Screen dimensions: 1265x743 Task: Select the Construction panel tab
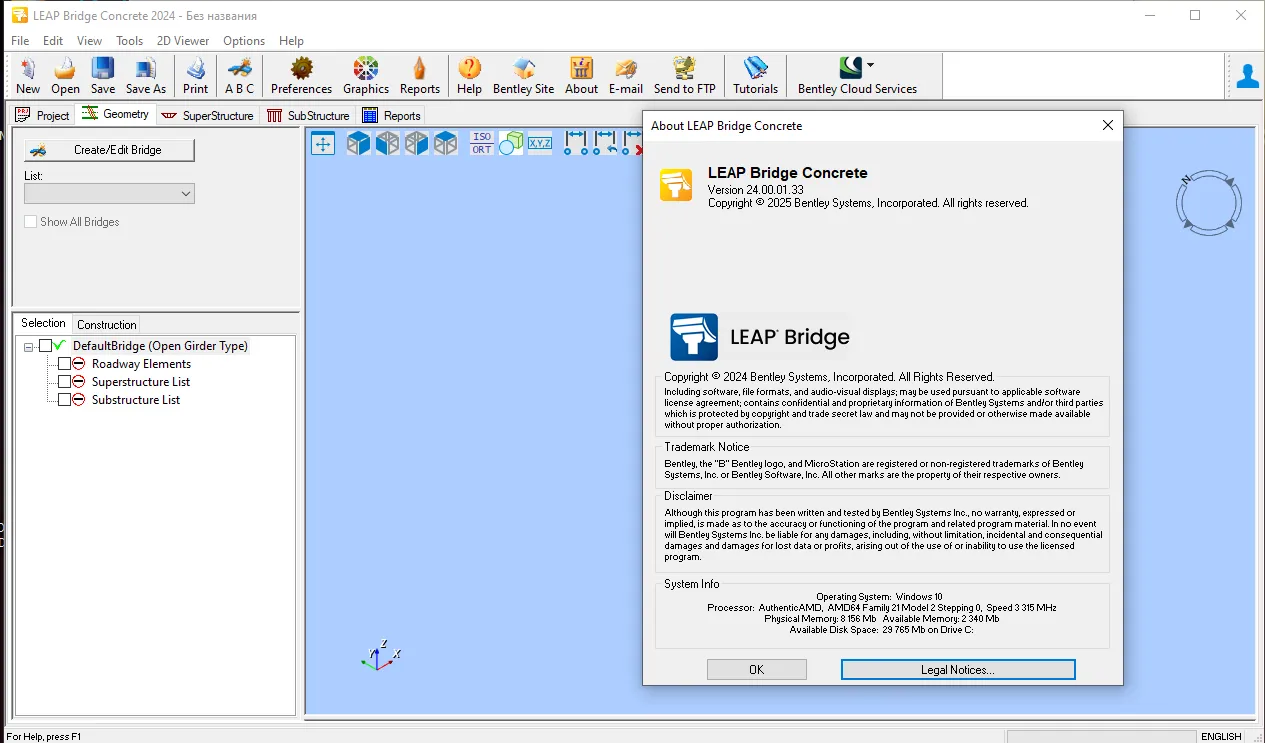click(x=107, y=324)
